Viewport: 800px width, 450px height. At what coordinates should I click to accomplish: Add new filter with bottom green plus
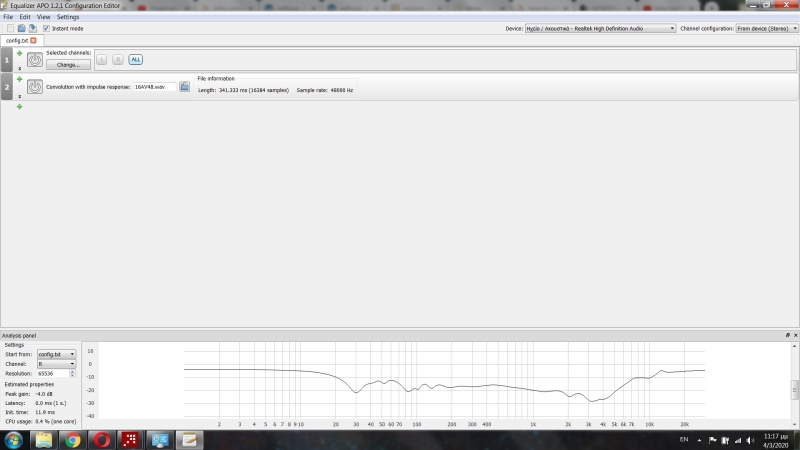(19, 106)
